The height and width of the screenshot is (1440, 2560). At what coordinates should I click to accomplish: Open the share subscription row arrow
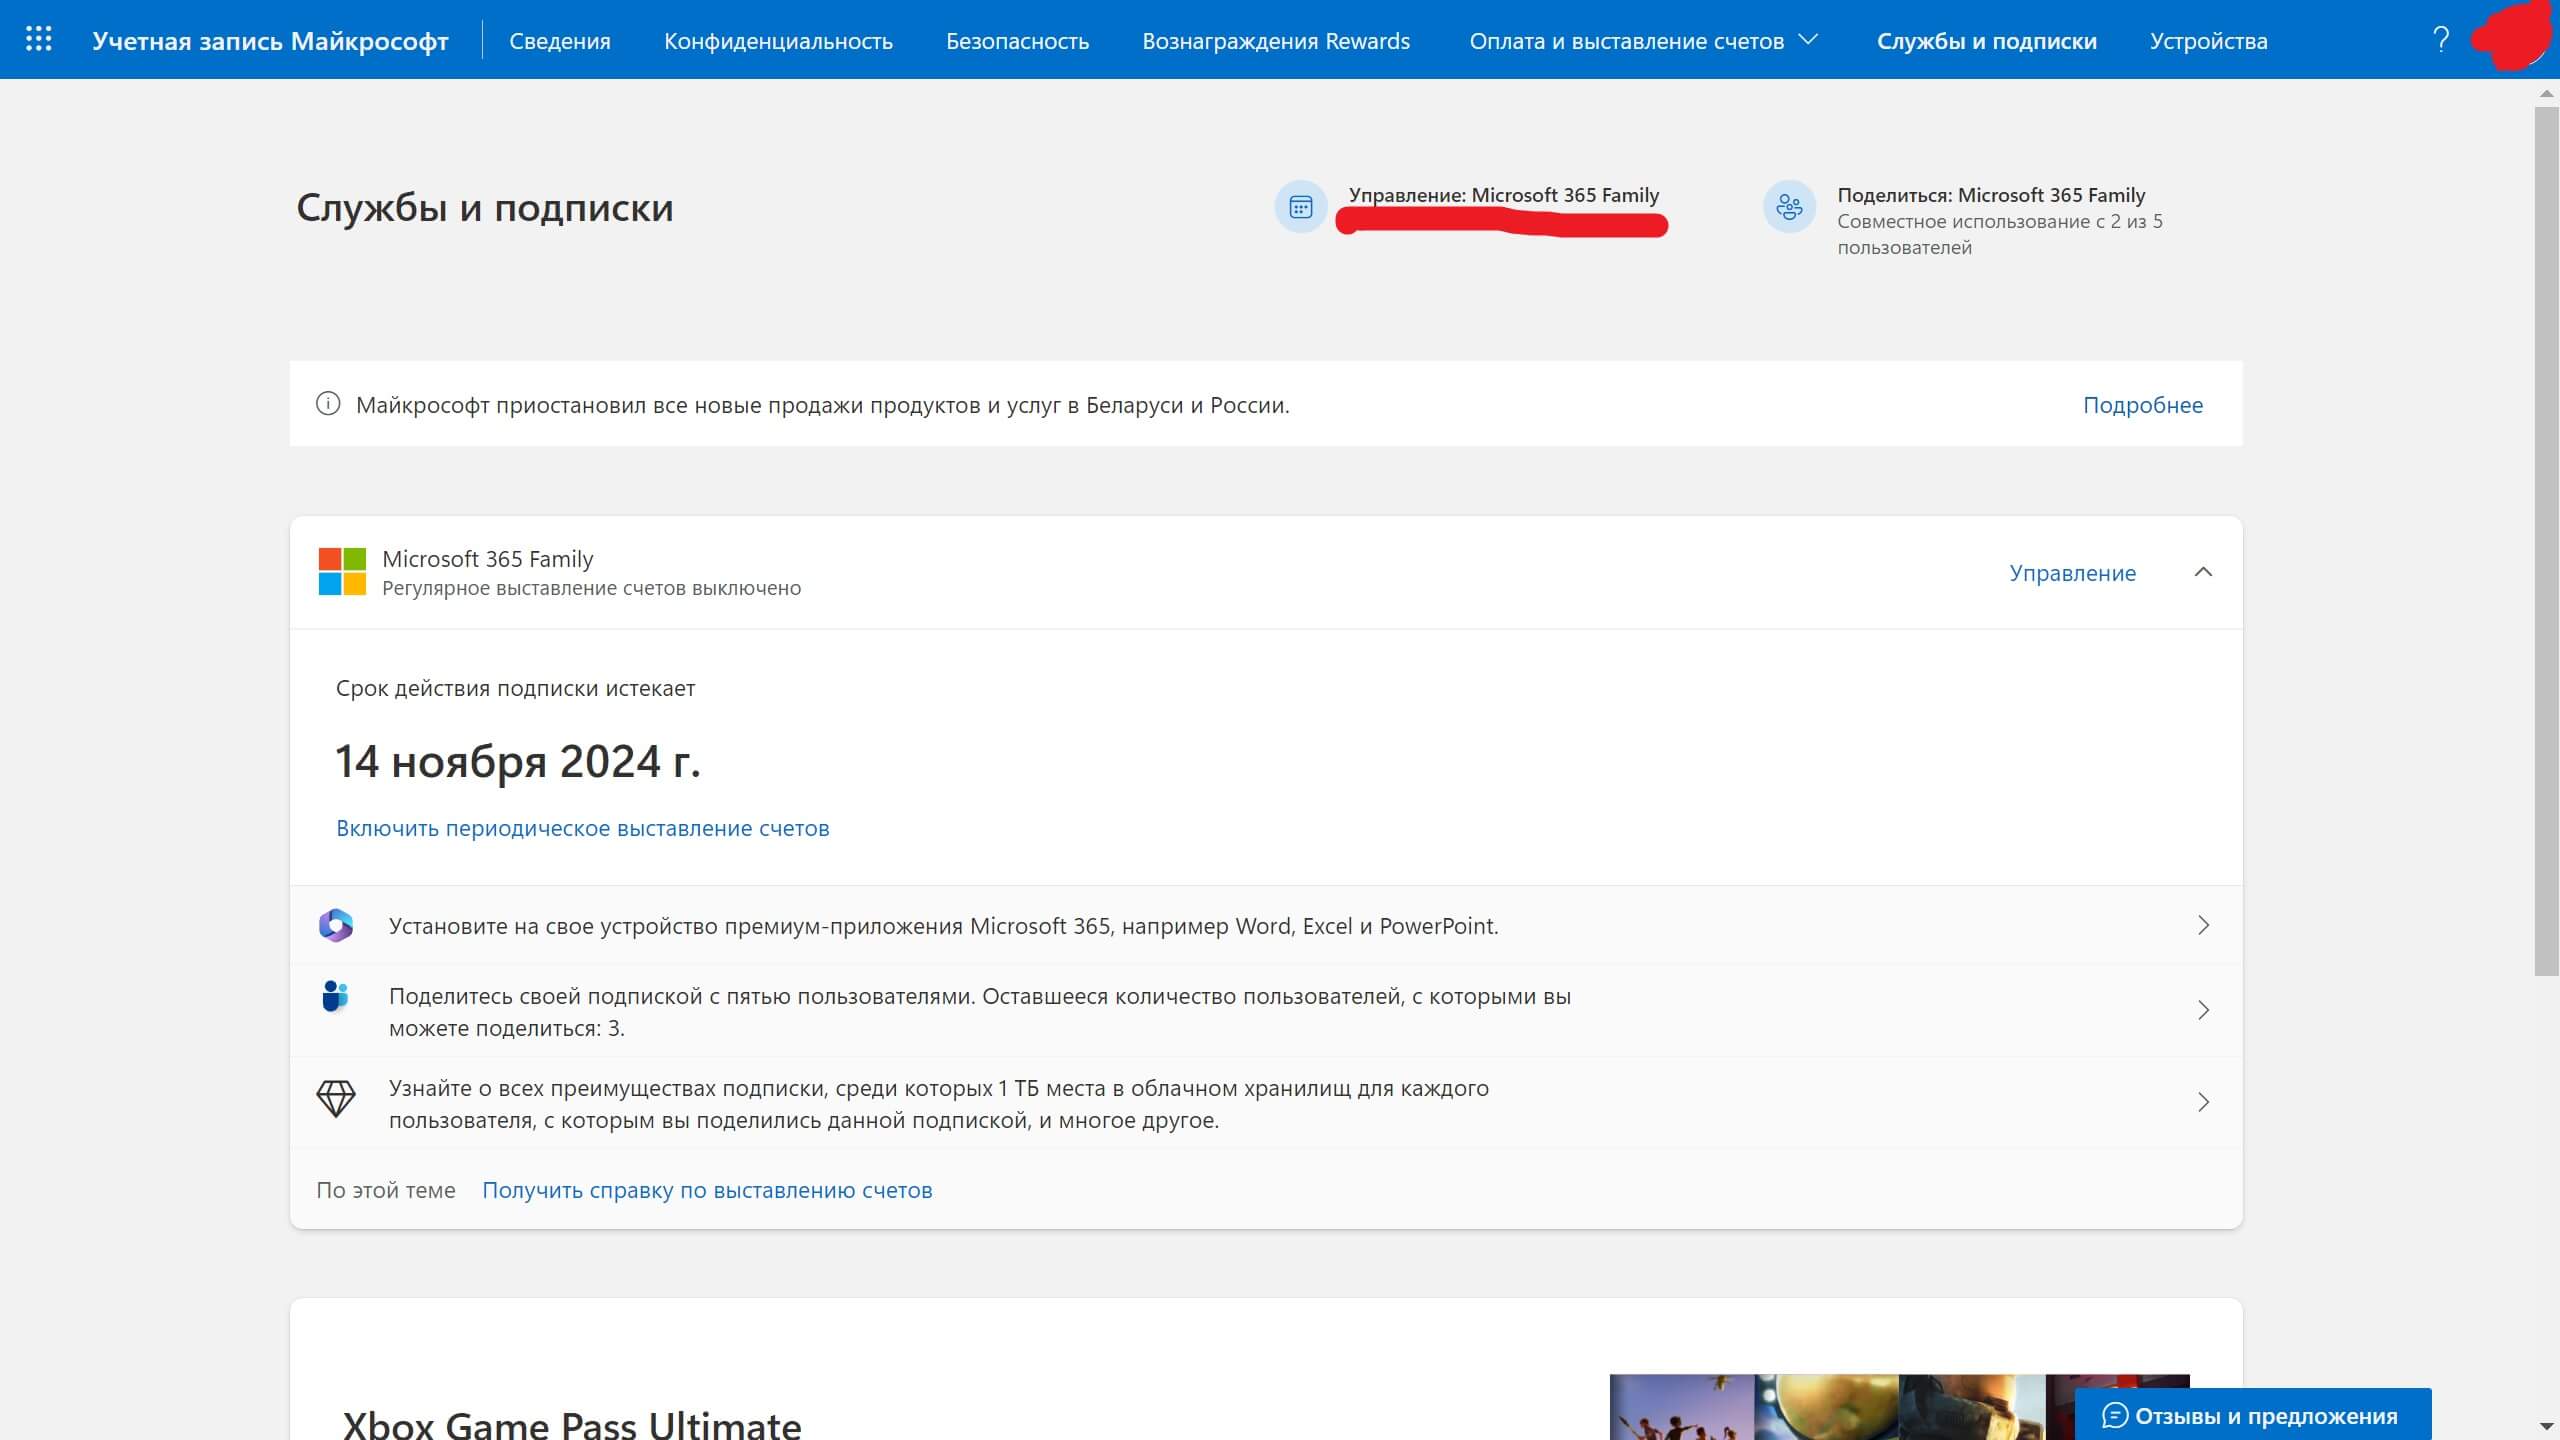2203,1010
